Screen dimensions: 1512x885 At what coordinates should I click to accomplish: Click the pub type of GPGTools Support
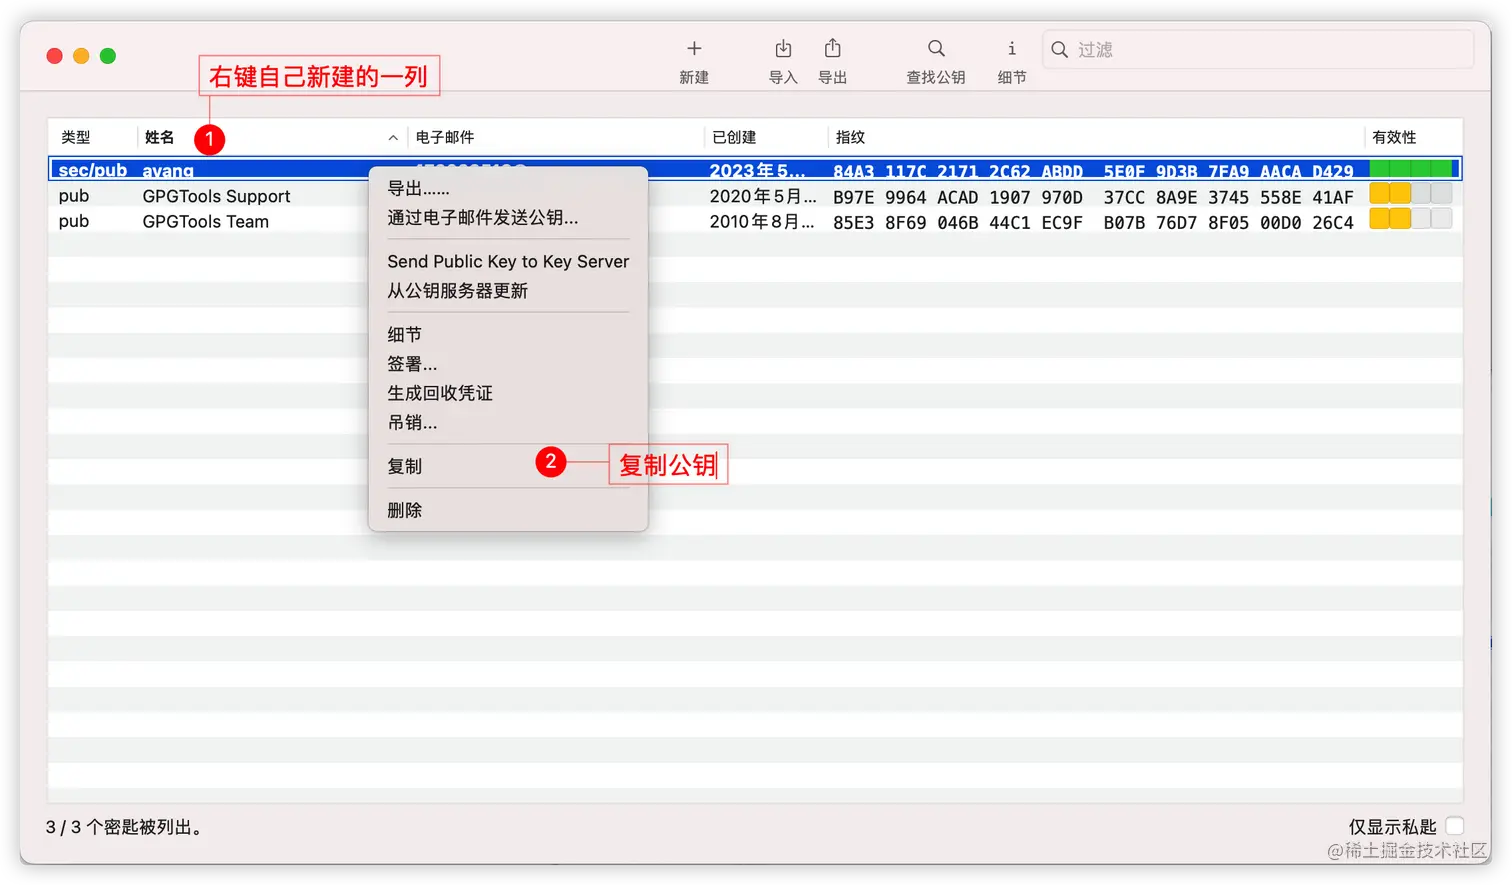pyautogui.click(x=74, y=196)
